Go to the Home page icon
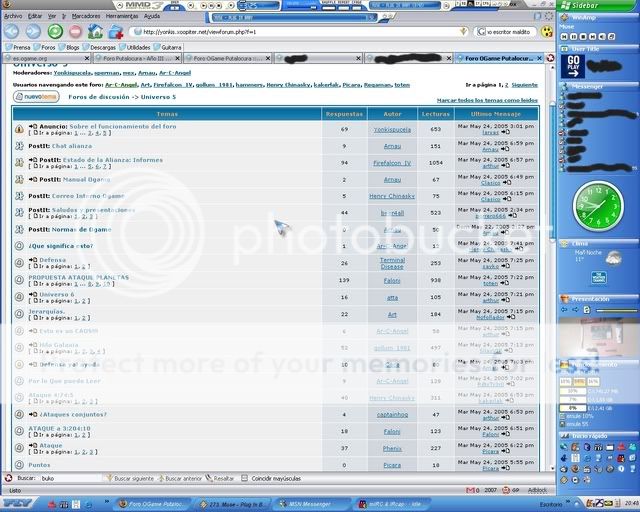The width and height of the screenshot is (640, 512). [x=95, y=31]
